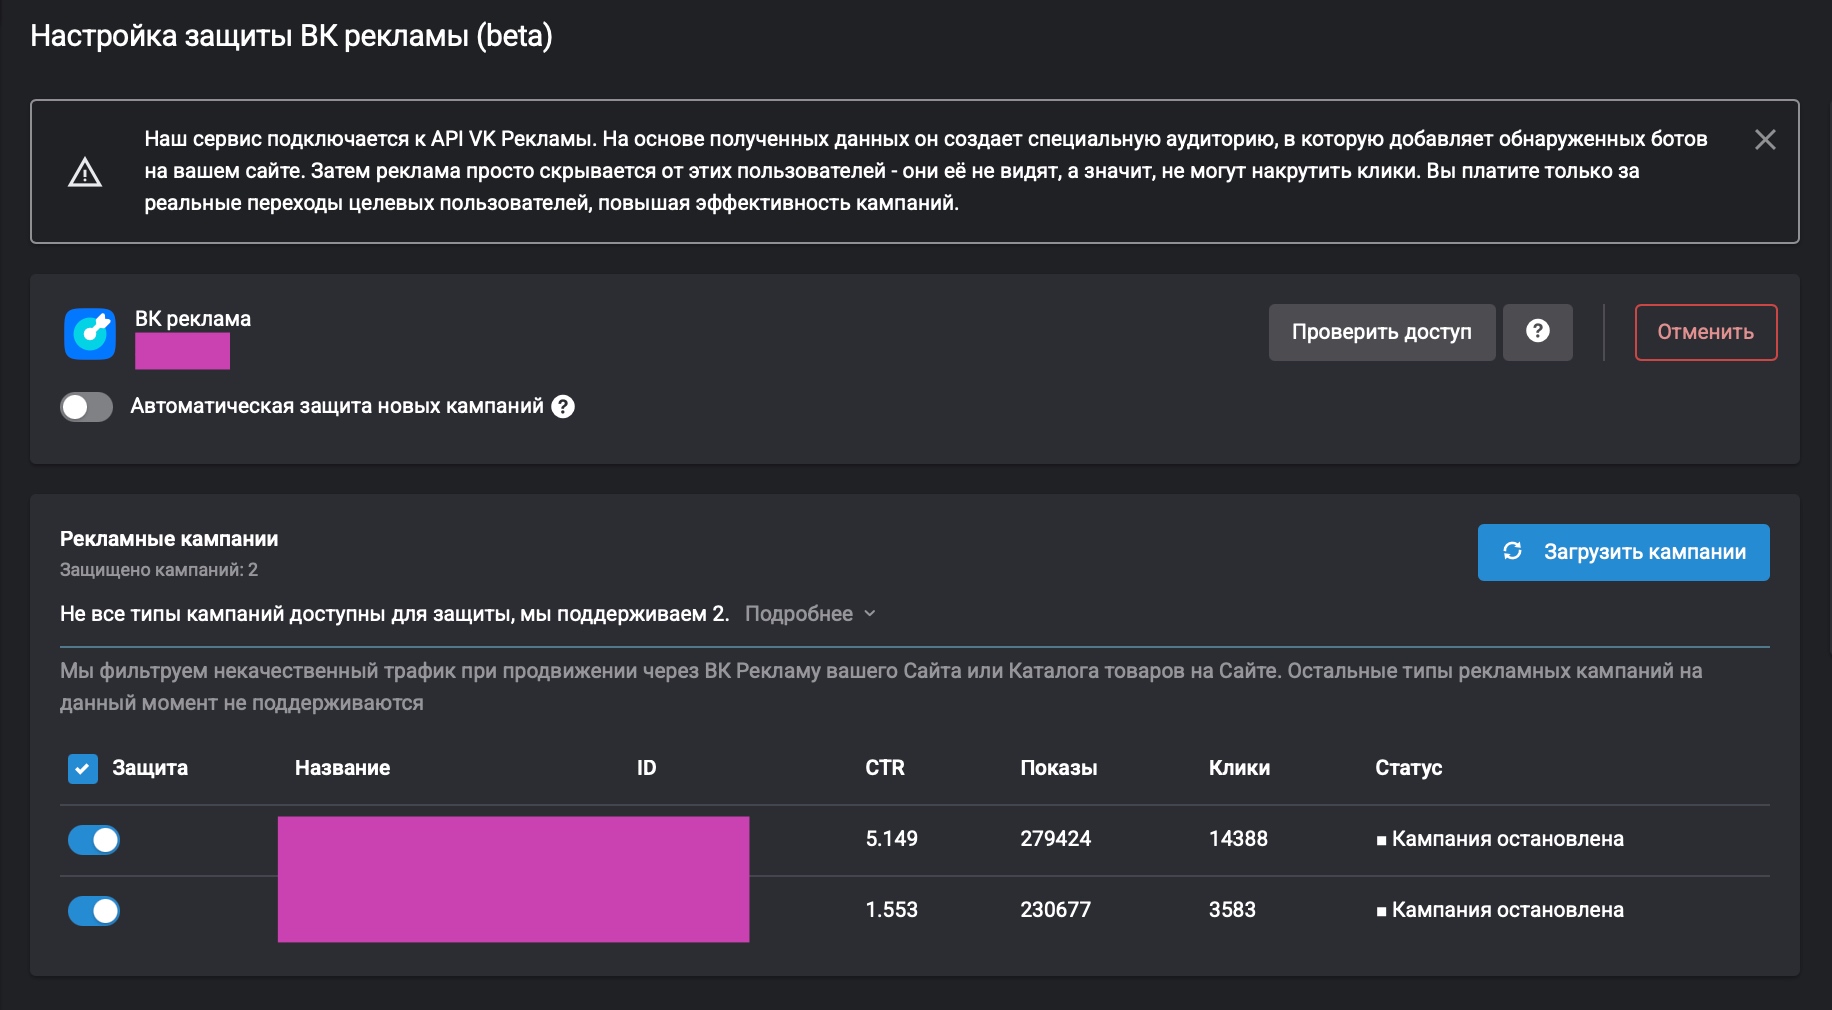1832x1010 pixels.
Task: Click the Название column header
Action: click(x=342, y=768)
